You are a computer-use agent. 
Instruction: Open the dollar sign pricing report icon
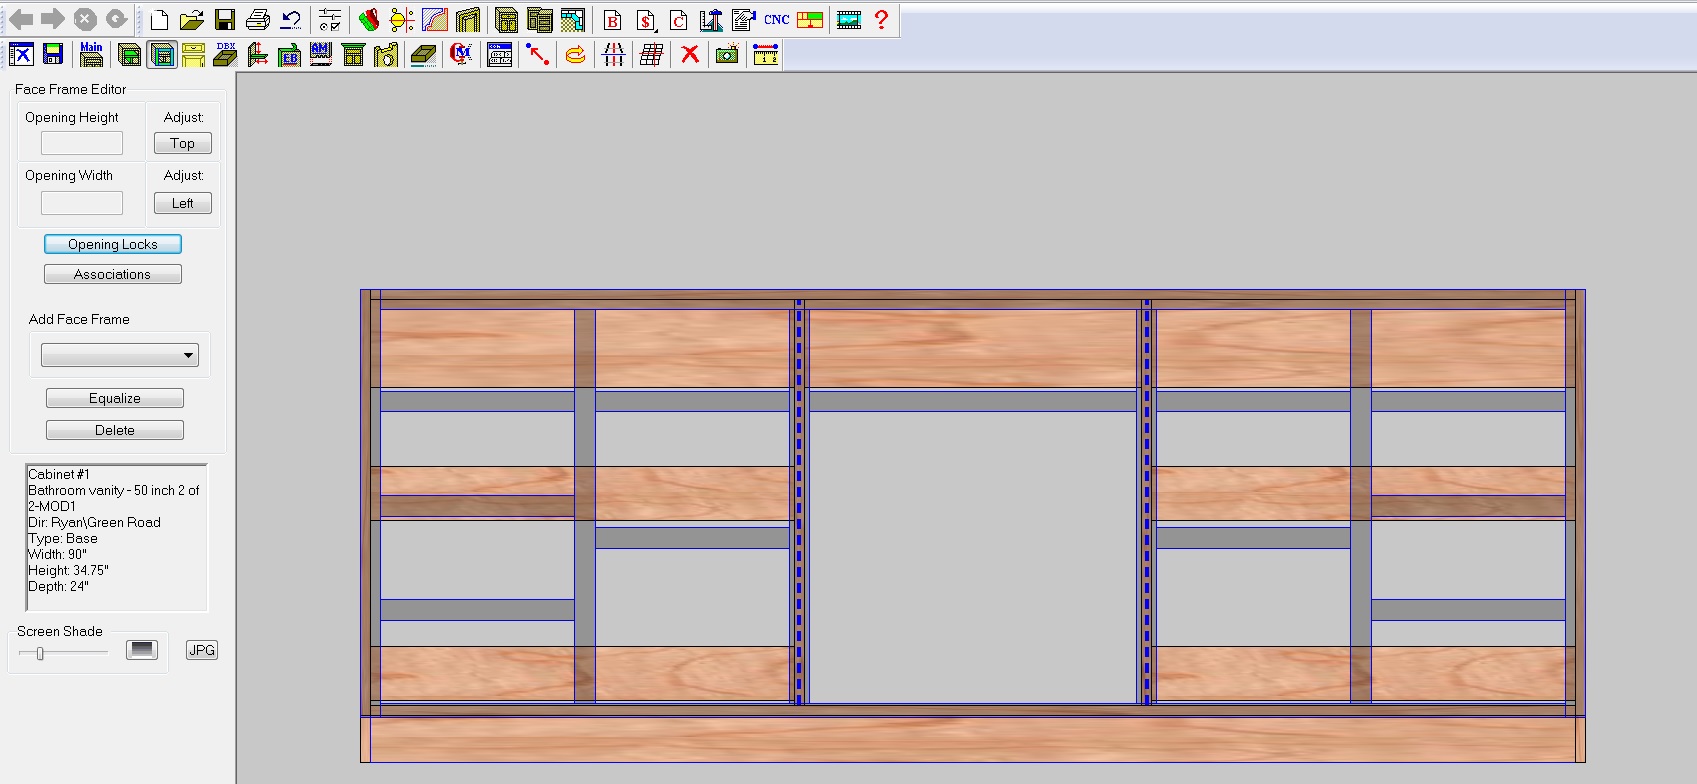point(646,20)
